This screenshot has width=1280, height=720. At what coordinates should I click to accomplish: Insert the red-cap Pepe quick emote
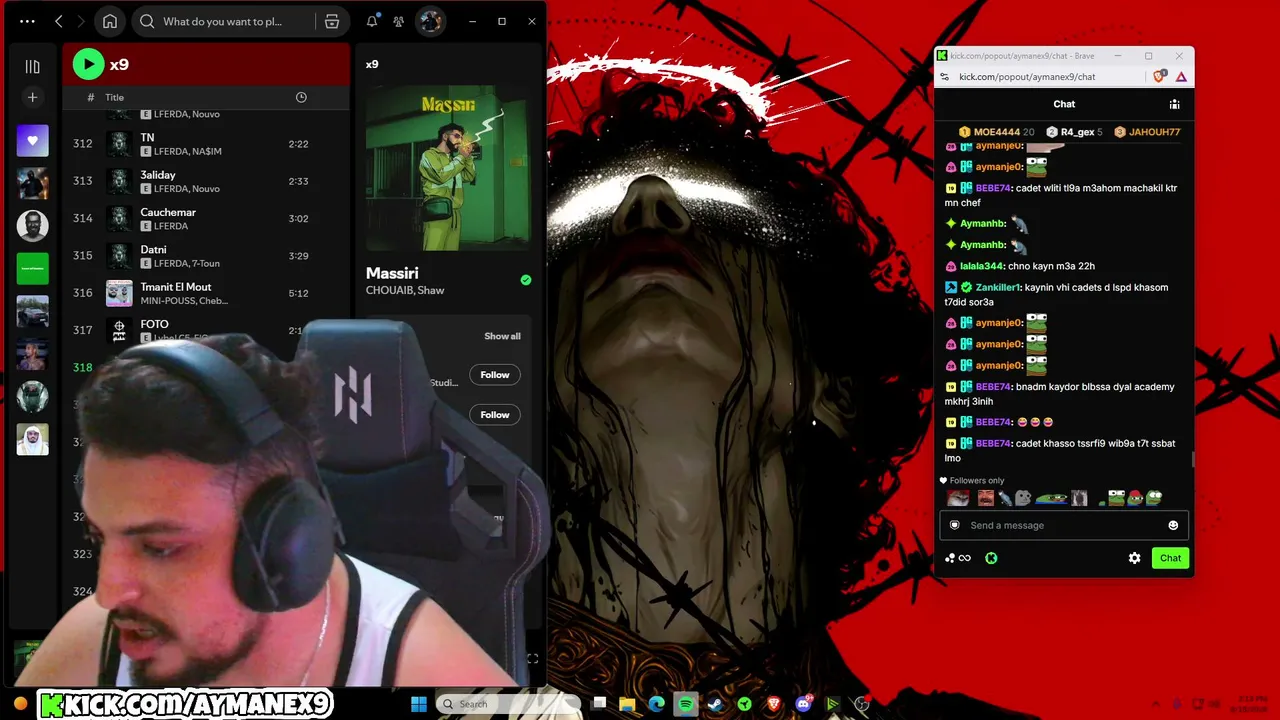pyautogui.click(x=1135, y=497)
